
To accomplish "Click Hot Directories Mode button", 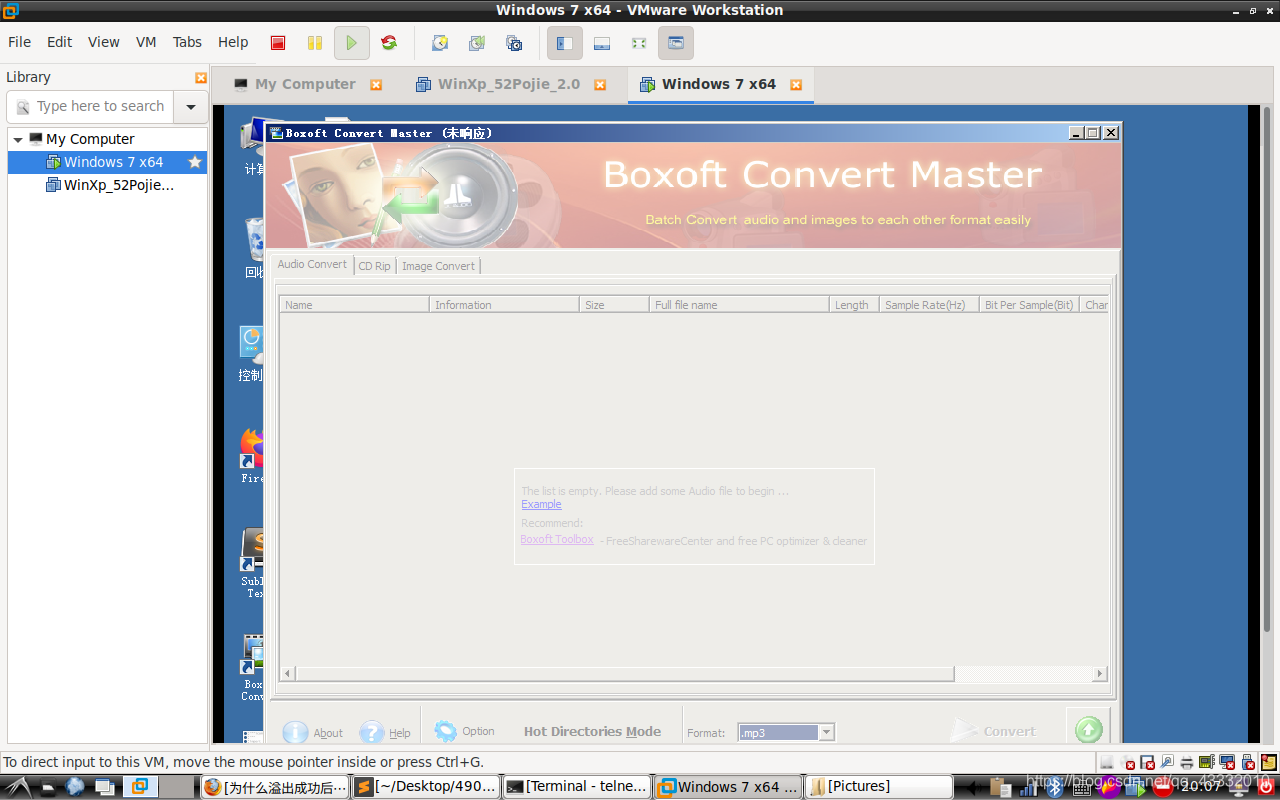I will [x=592, y=732].
